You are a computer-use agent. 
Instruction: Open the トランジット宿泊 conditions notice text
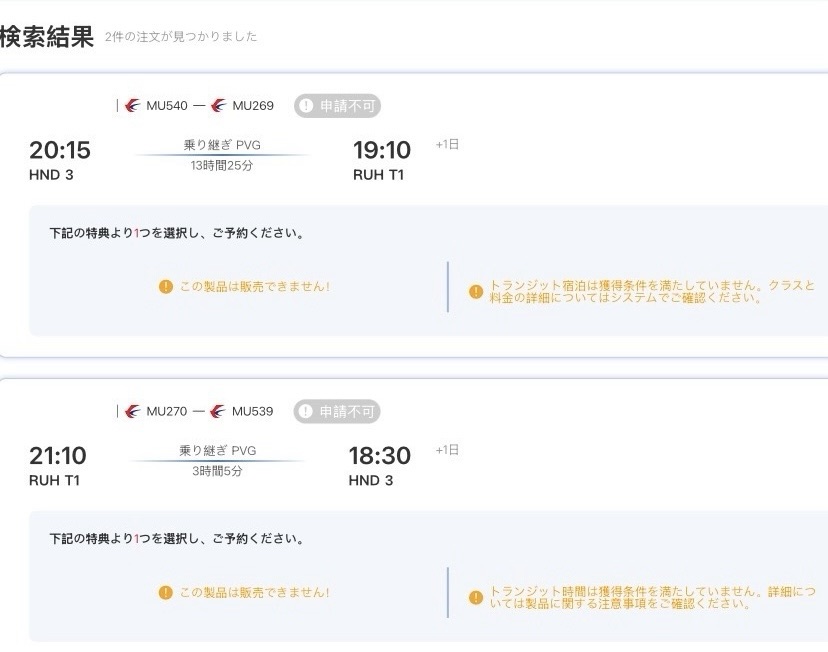tap(652, 292)
